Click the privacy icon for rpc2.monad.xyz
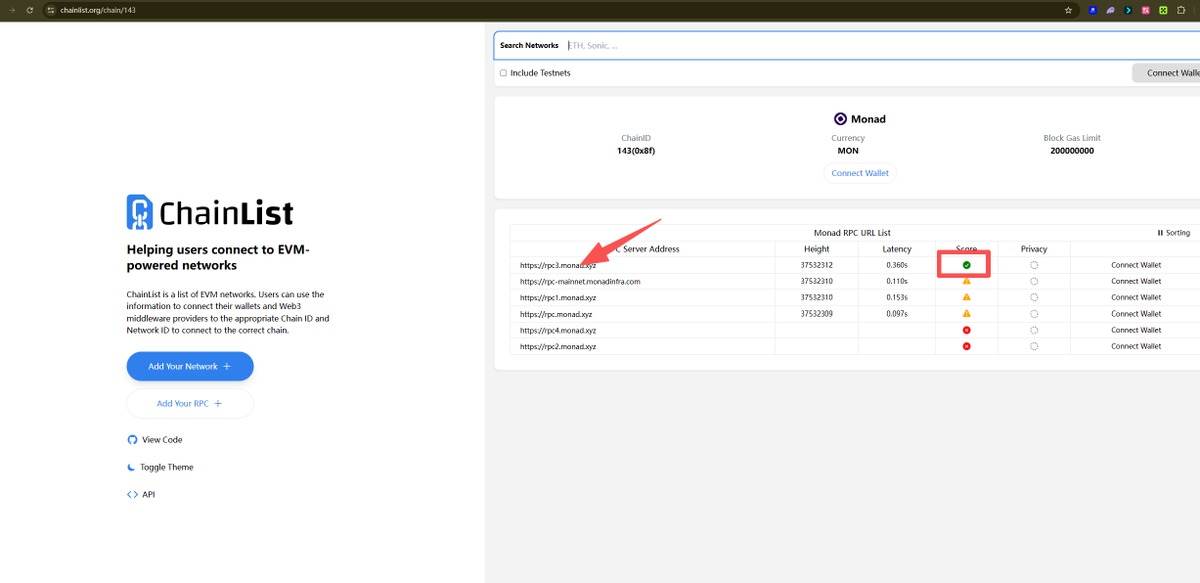 pos(1034,346)
